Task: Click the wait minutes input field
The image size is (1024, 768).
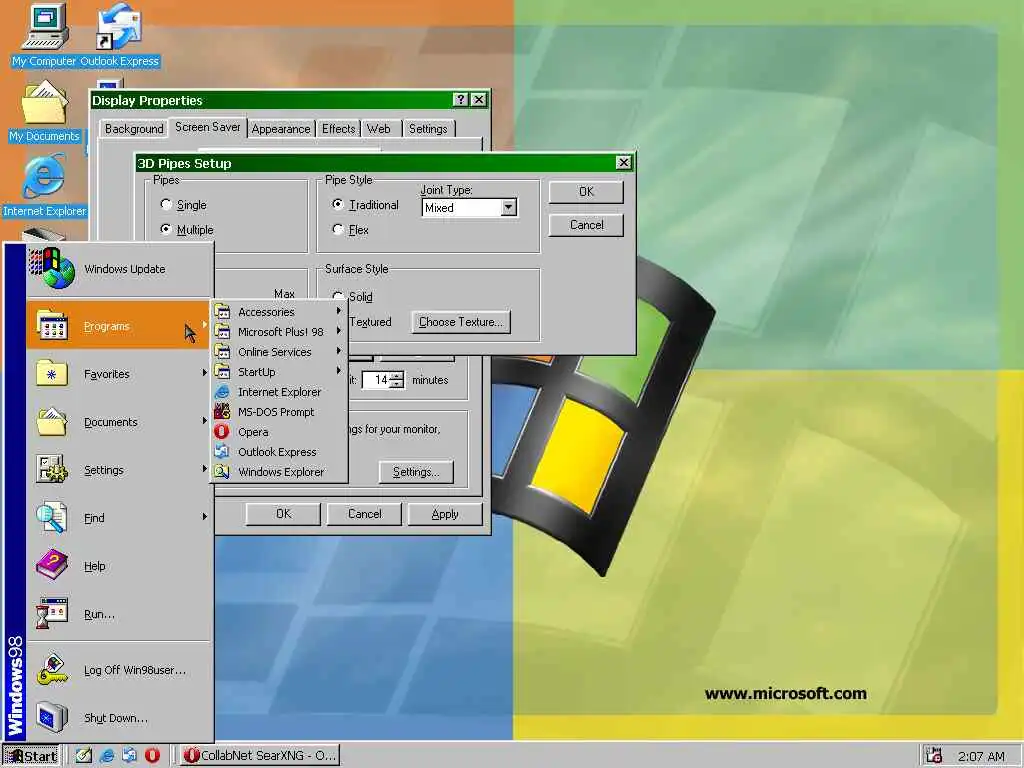Action: point(376,380)
